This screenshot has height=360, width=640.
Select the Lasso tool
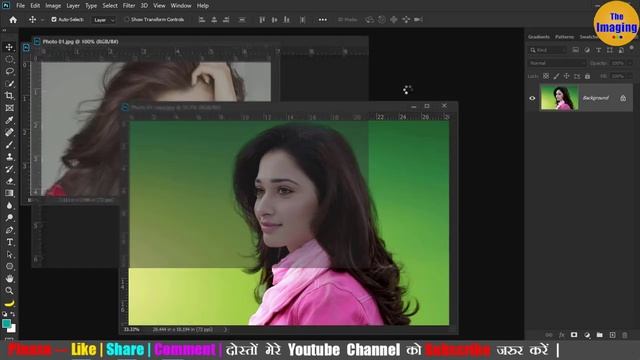pos(9,71)
